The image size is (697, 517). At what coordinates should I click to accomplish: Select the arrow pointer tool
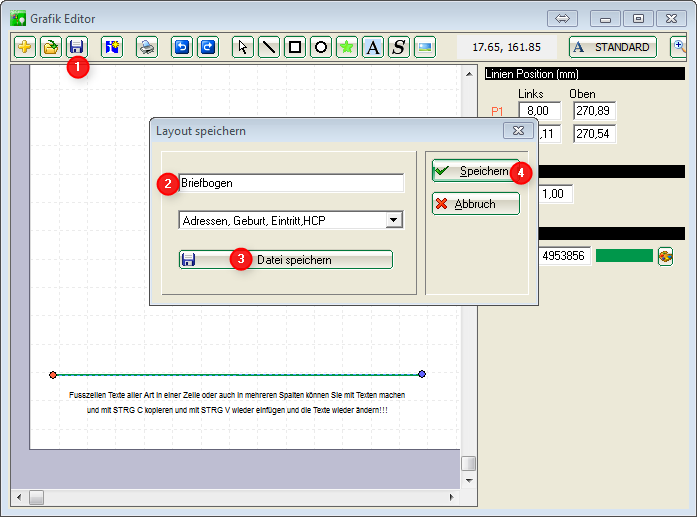click(x=243, y=47)
